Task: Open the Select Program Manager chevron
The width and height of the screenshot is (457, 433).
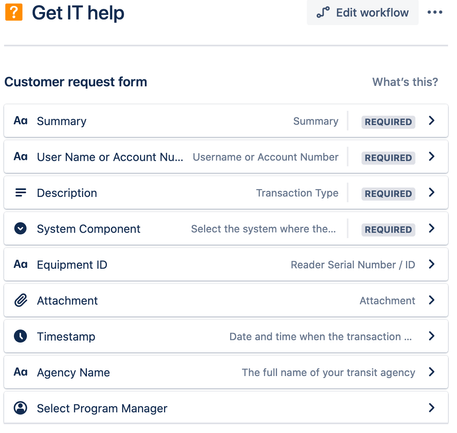Action: pyautogui.click(x=432, y=408)
